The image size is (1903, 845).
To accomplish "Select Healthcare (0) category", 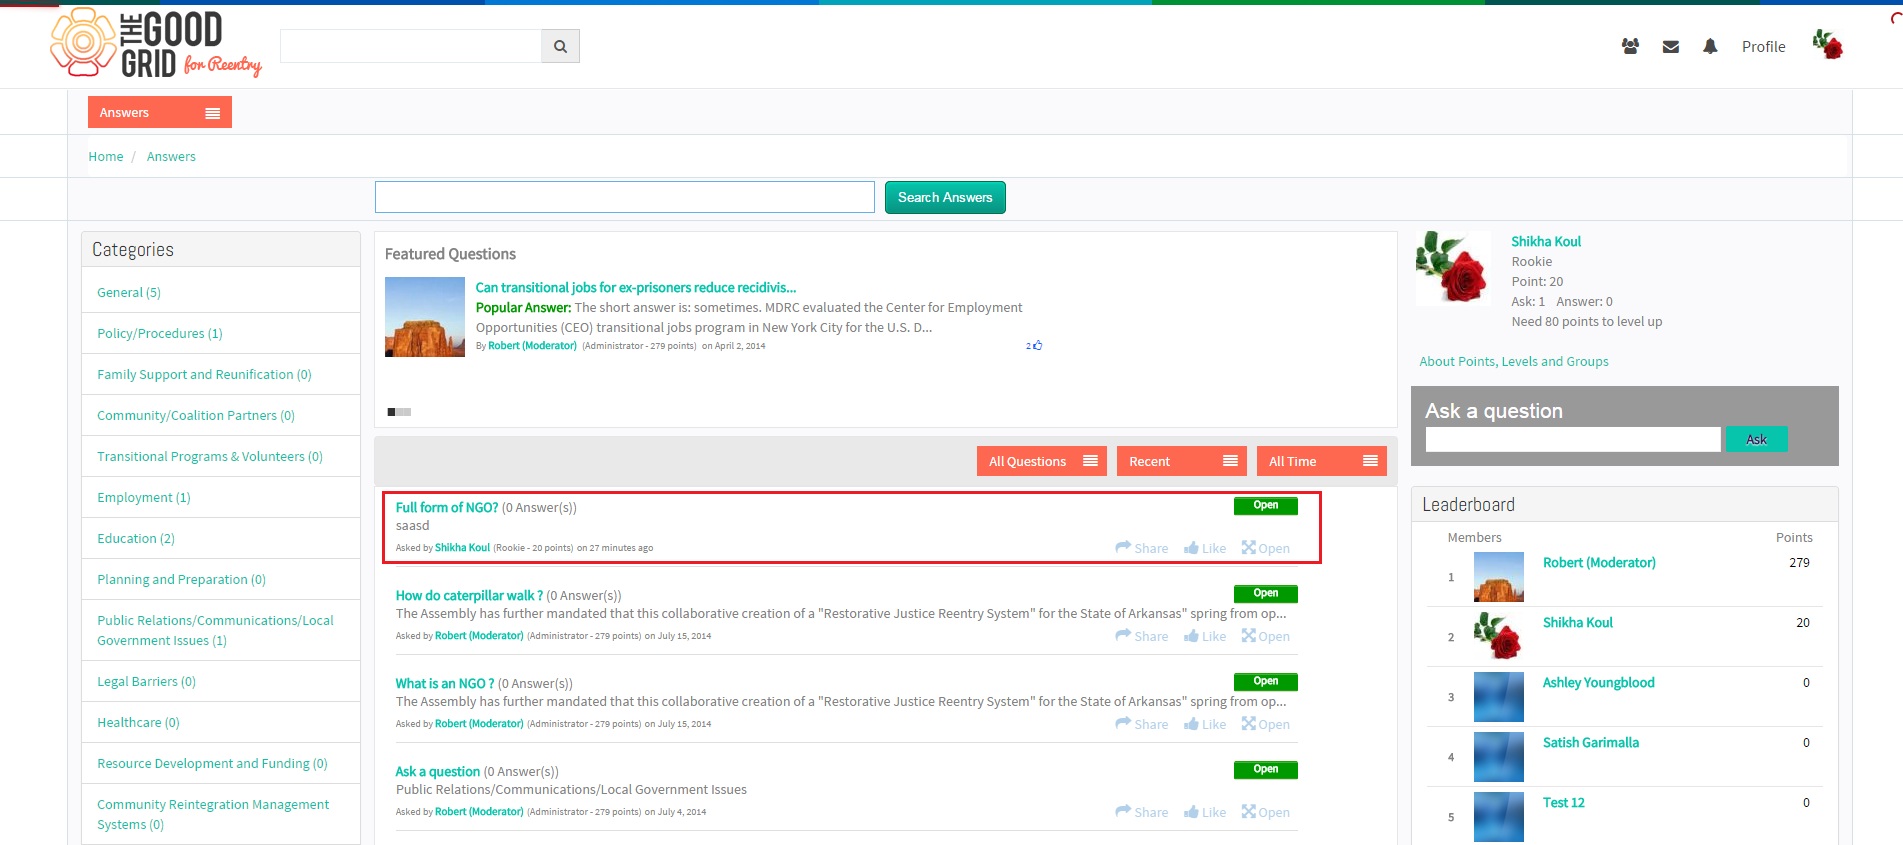I will point(138,723).
